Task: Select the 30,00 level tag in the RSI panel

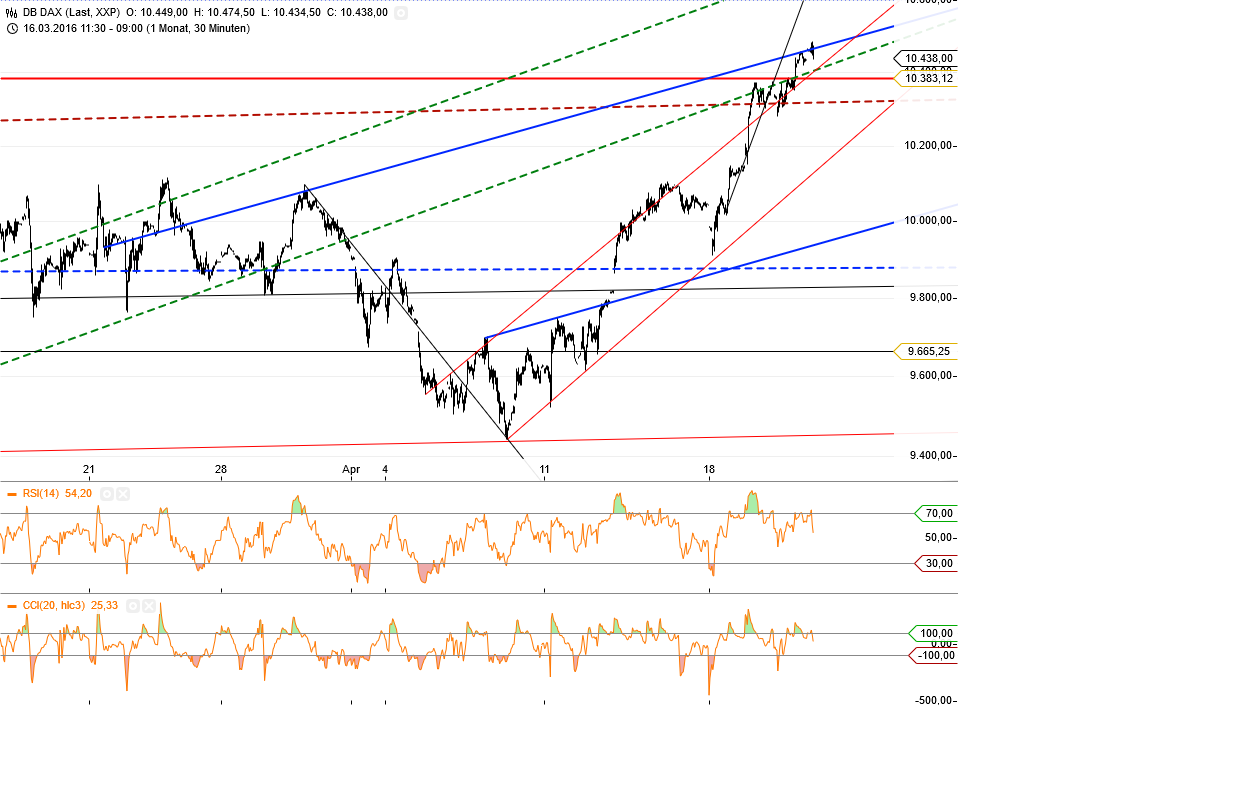Action: [x=938, y=564]
